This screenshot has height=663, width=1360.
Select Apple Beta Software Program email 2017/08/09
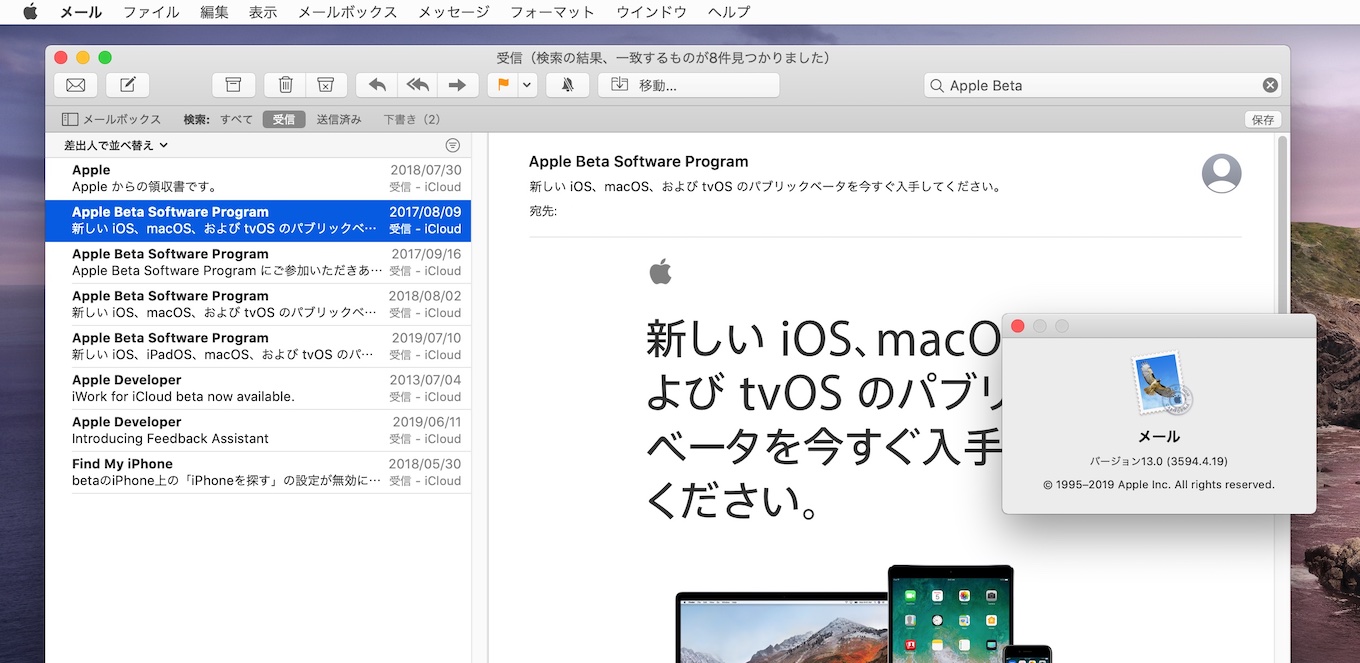[x=258, y=220]
